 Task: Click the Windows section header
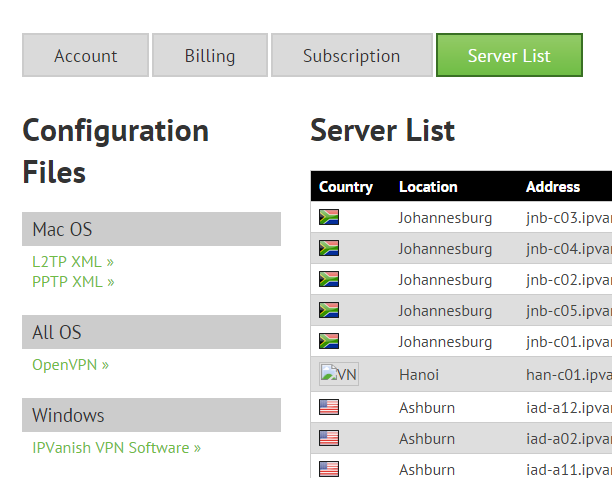(151, 415)
